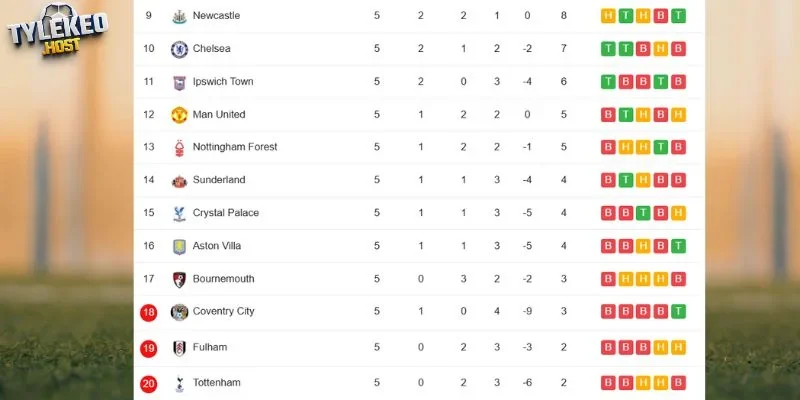Click the Aston Villa club crest
The height and width of the screenshot is (400, 800).
click(x=179, y=246)
